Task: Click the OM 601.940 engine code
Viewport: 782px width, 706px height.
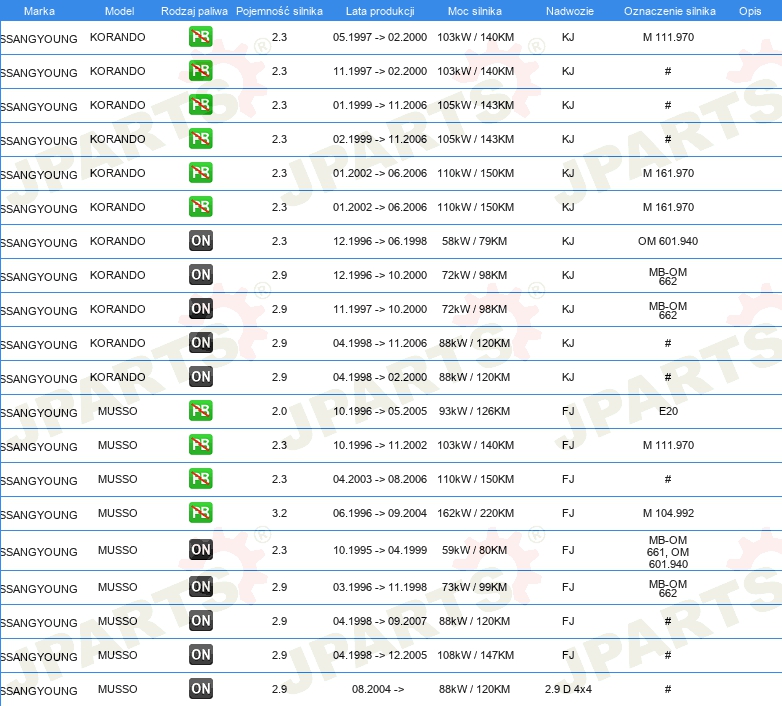Action: 667,241
